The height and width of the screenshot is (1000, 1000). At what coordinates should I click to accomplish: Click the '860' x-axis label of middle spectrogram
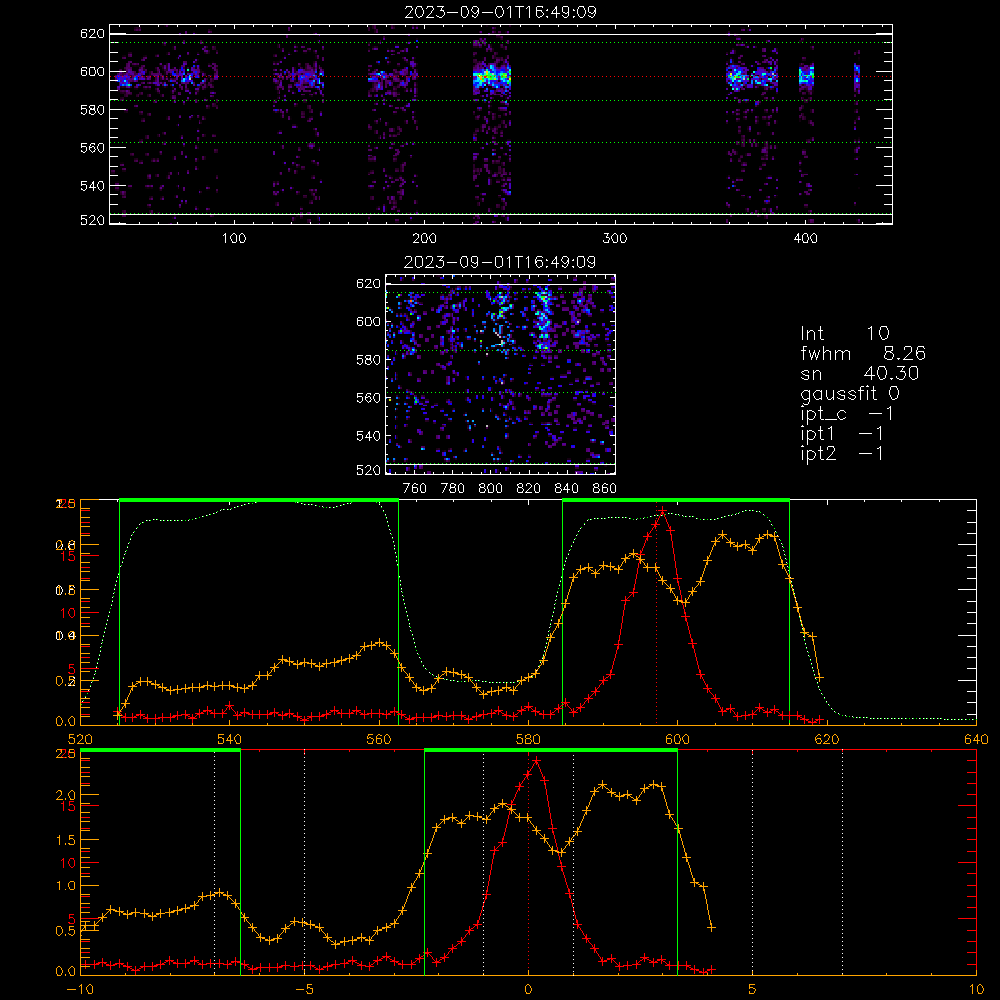pyautogui.click(x=605, y=489)
